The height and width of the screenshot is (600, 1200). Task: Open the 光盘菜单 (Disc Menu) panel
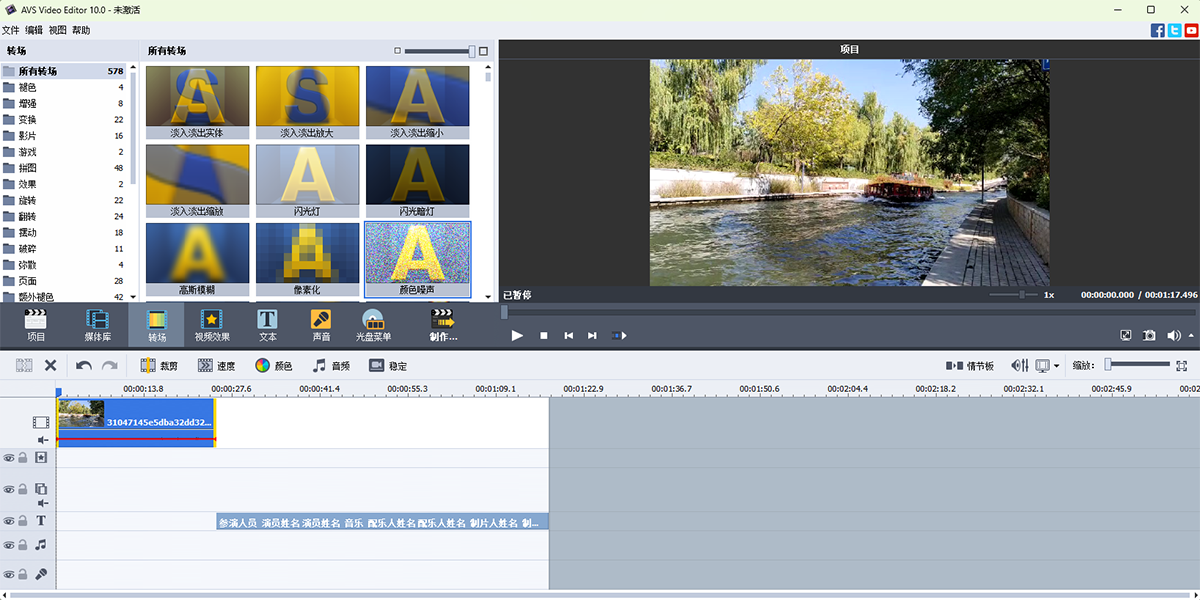point(374,324)
